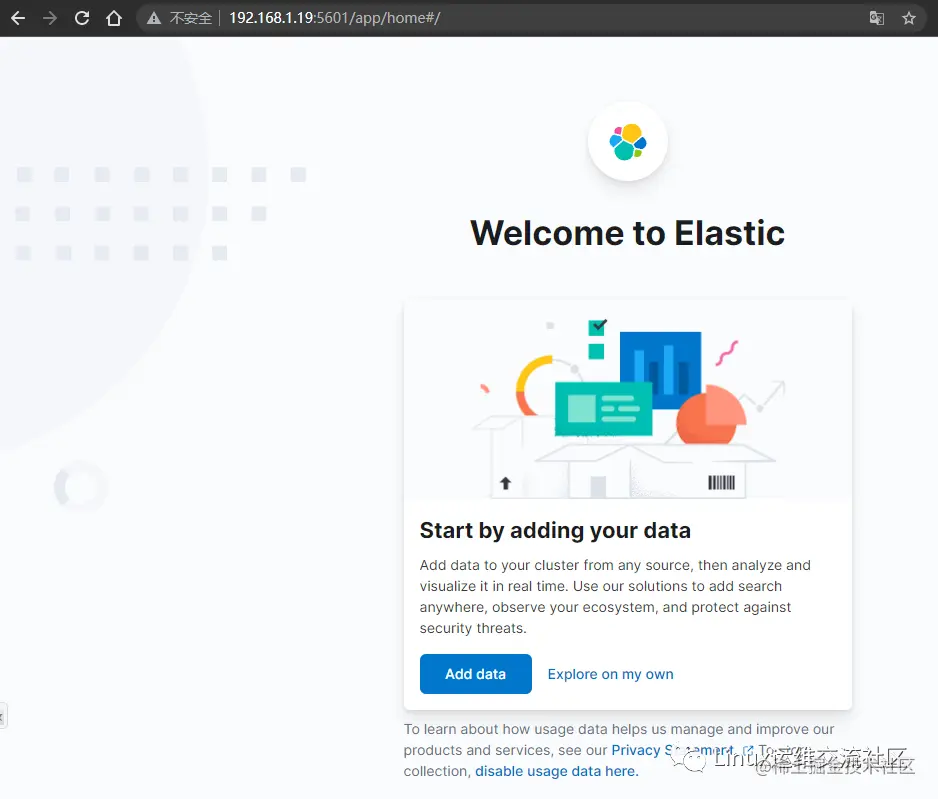Image resolution: width=938 pixels, height=799 pixels.
Task: Follow the disable usage data here link
Action: (556, 771)
